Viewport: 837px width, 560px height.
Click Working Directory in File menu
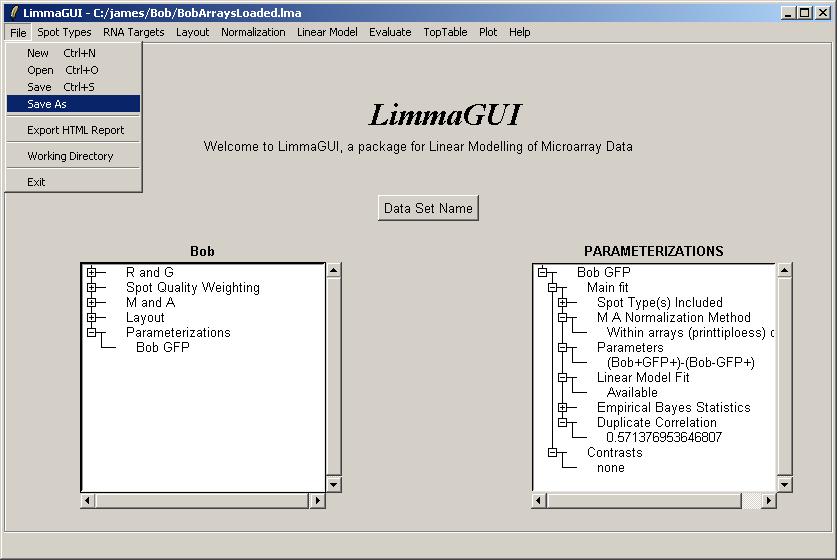[x=70, y=156]
